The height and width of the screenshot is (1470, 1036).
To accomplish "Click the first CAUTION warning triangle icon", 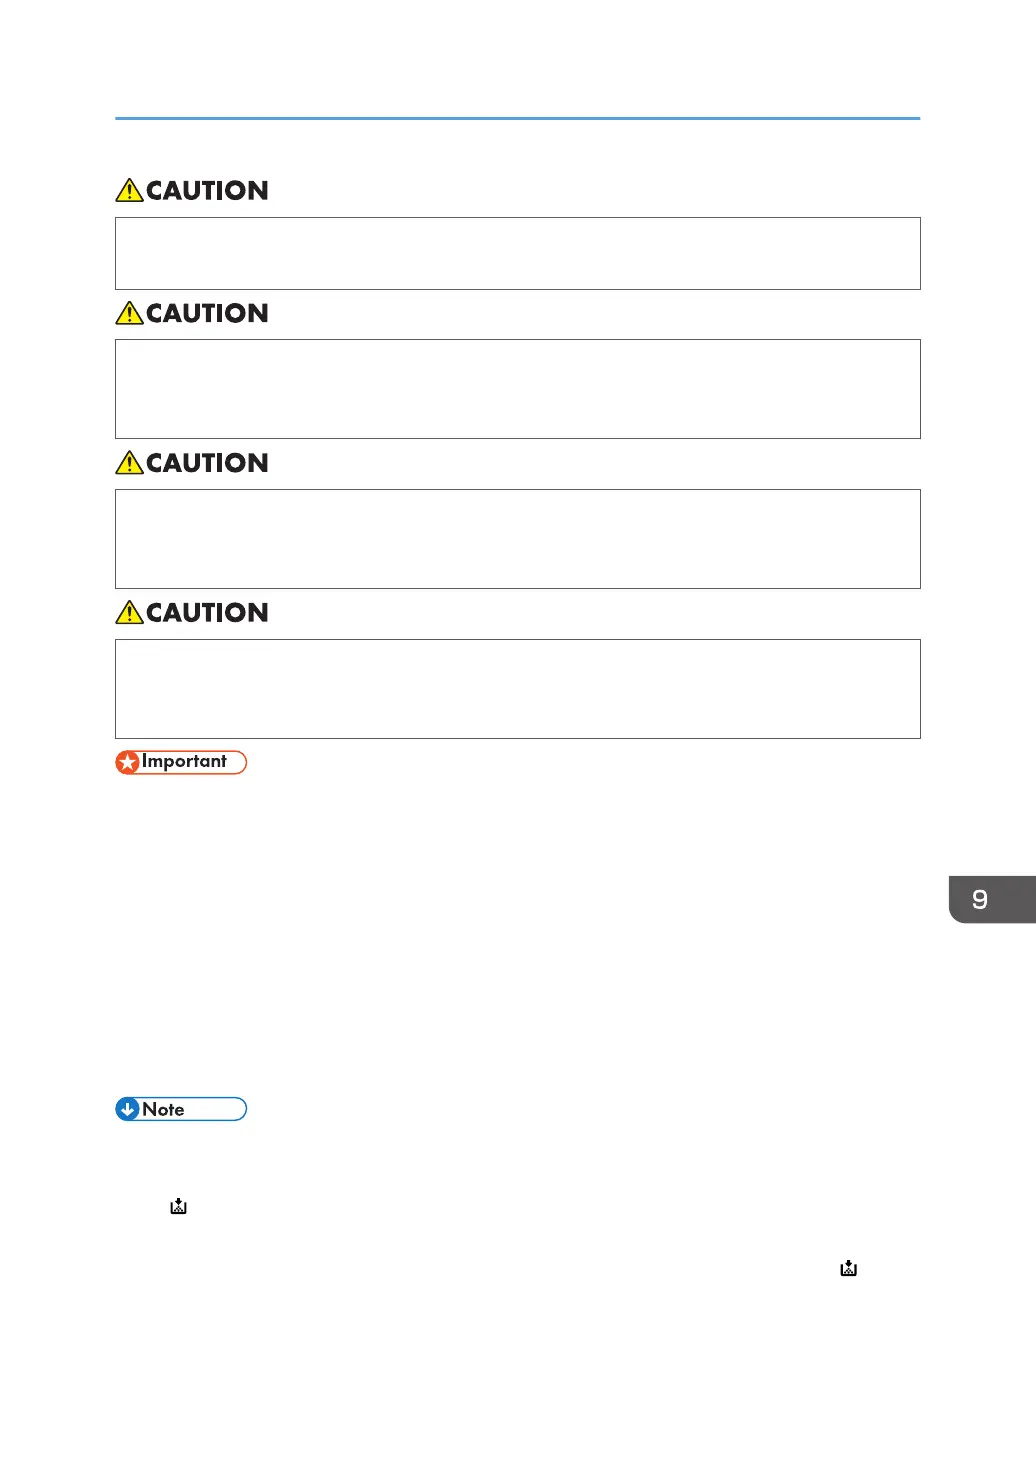I will pyautogui.click(x=129, y=190).
